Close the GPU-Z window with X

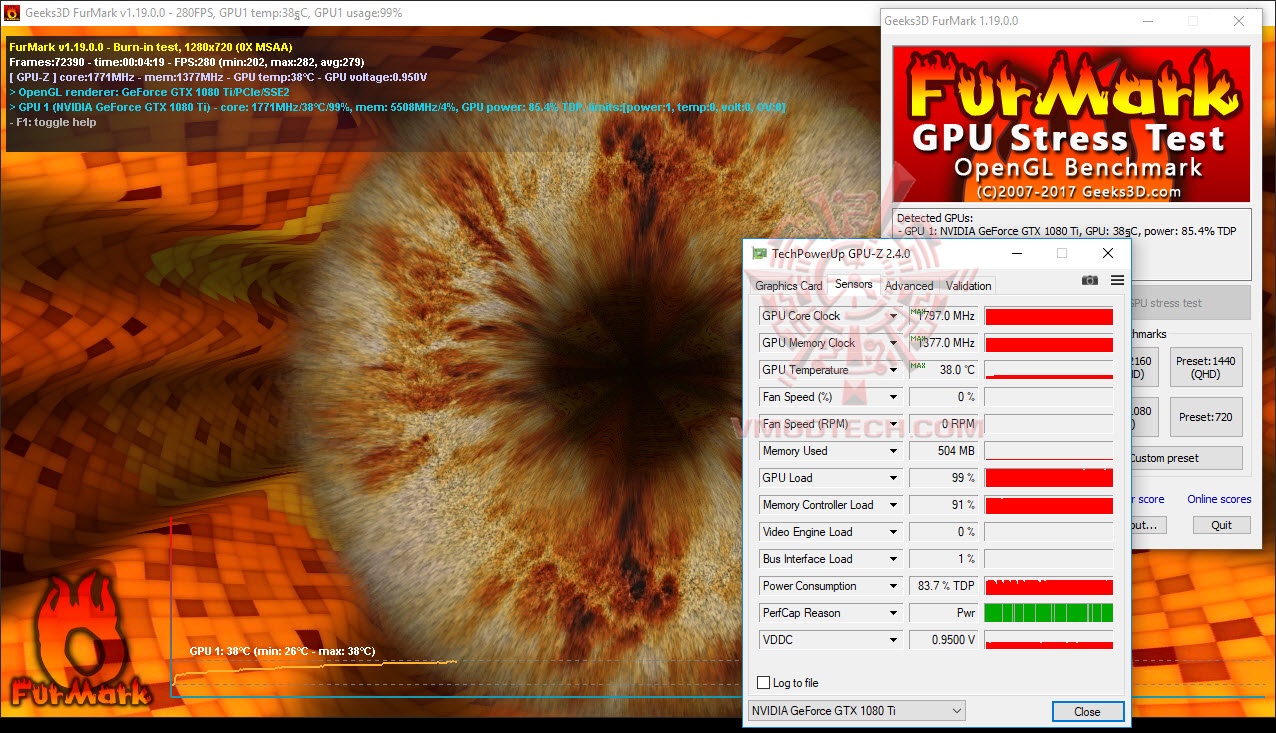pos(1107,253)
